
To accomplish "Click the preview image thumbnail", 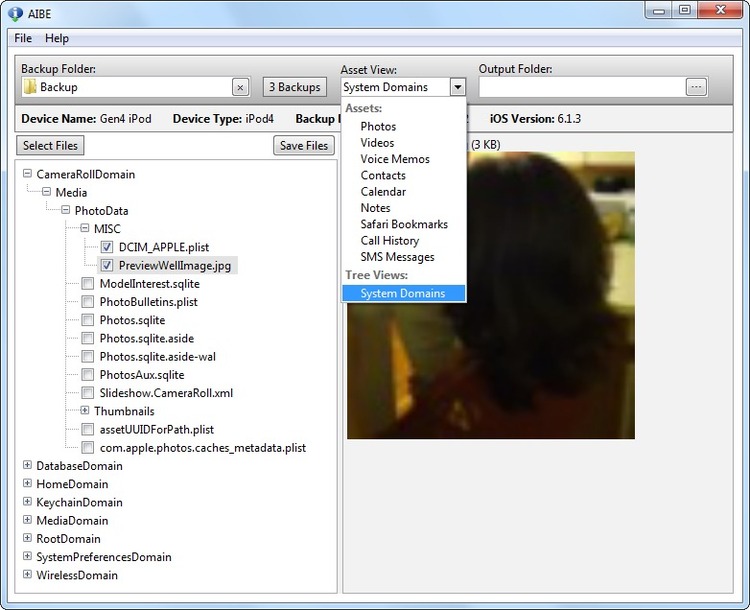I will (491, 295).
